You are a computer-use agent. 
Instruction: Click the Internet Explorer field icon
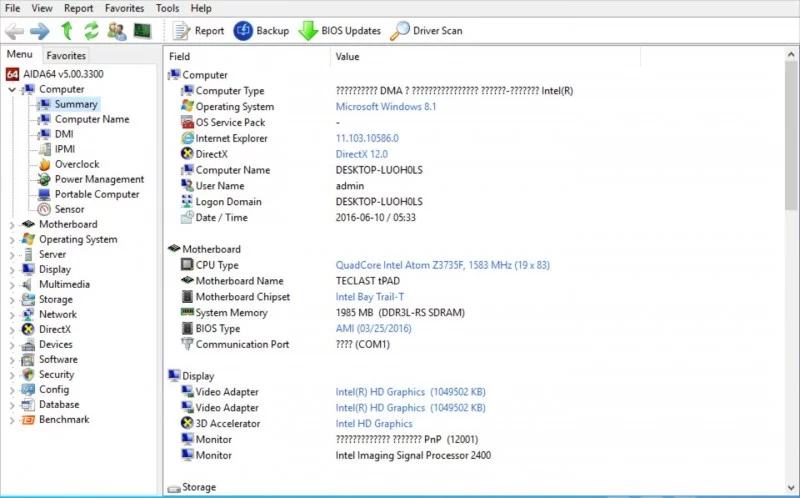click(187, 138)
